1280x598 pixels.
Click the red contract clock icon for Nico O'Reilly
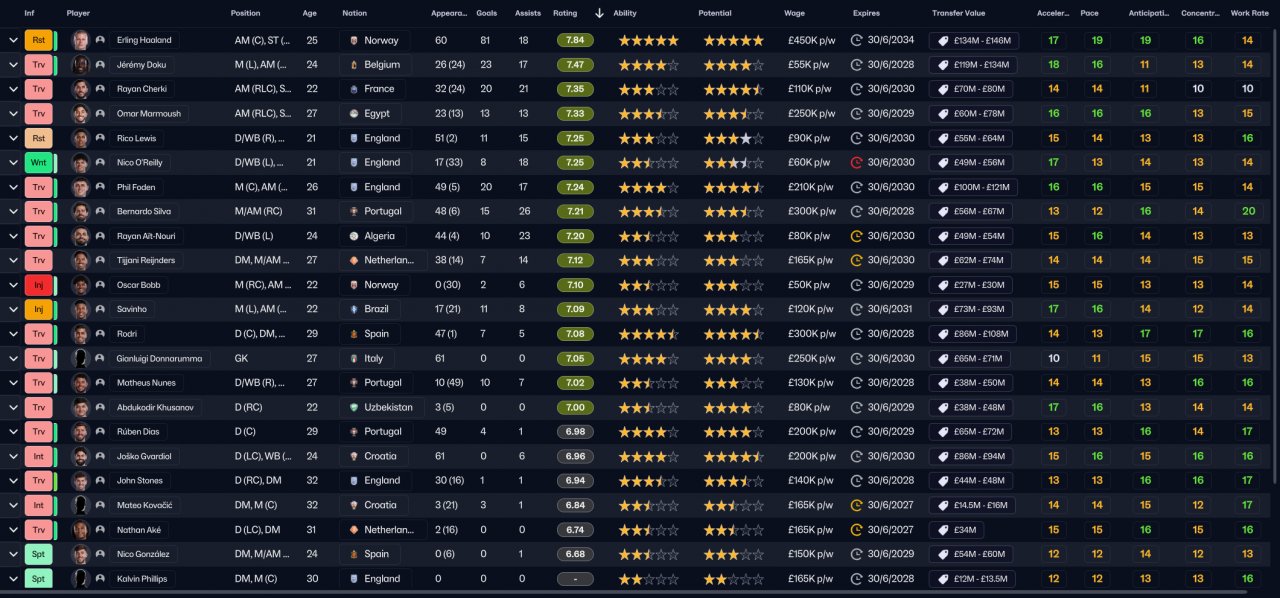[x=856, y=162]
